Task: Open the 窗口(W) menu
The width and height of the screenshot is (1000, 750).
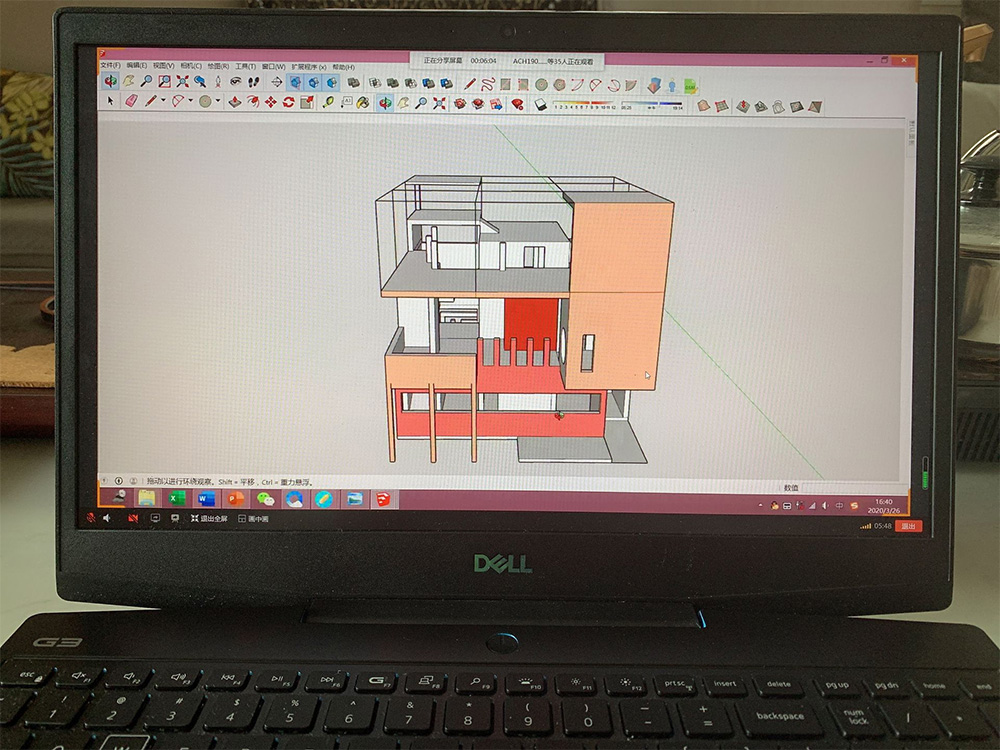Action: [x=274, y=67]
